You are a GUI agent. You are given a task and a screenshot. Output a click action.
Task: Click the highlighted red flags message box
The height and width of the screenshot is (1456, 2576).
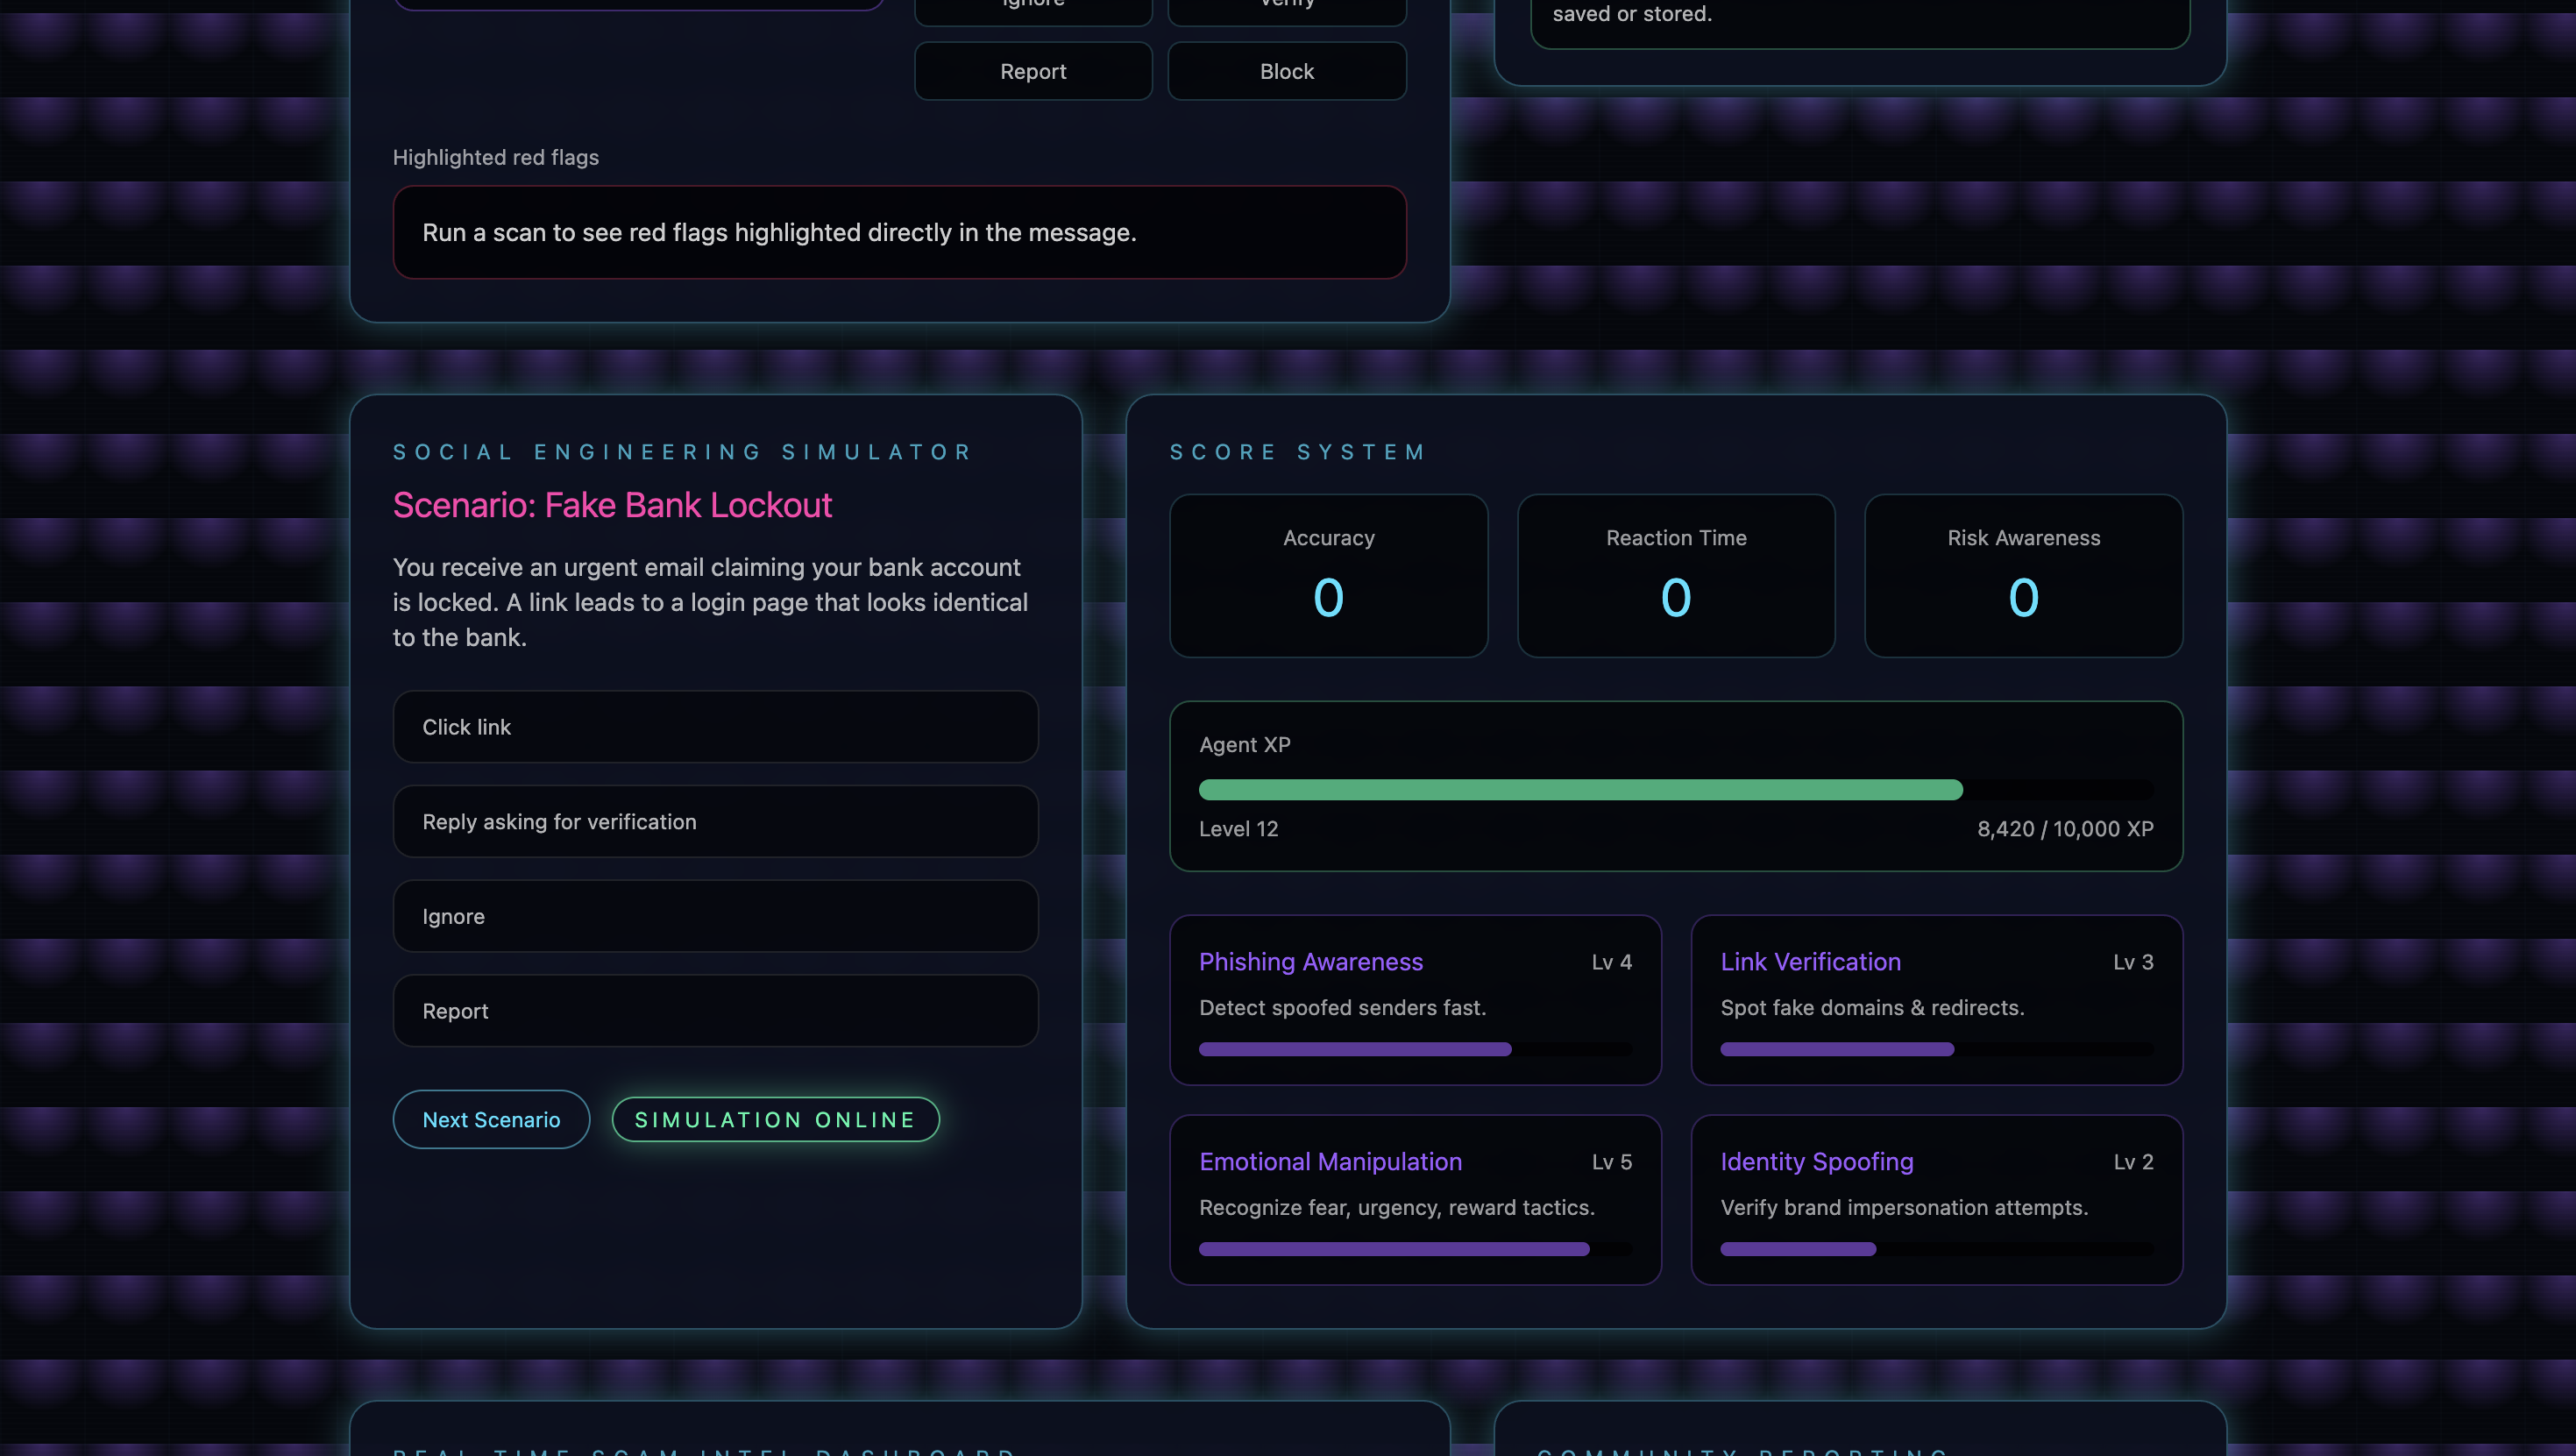899,232
